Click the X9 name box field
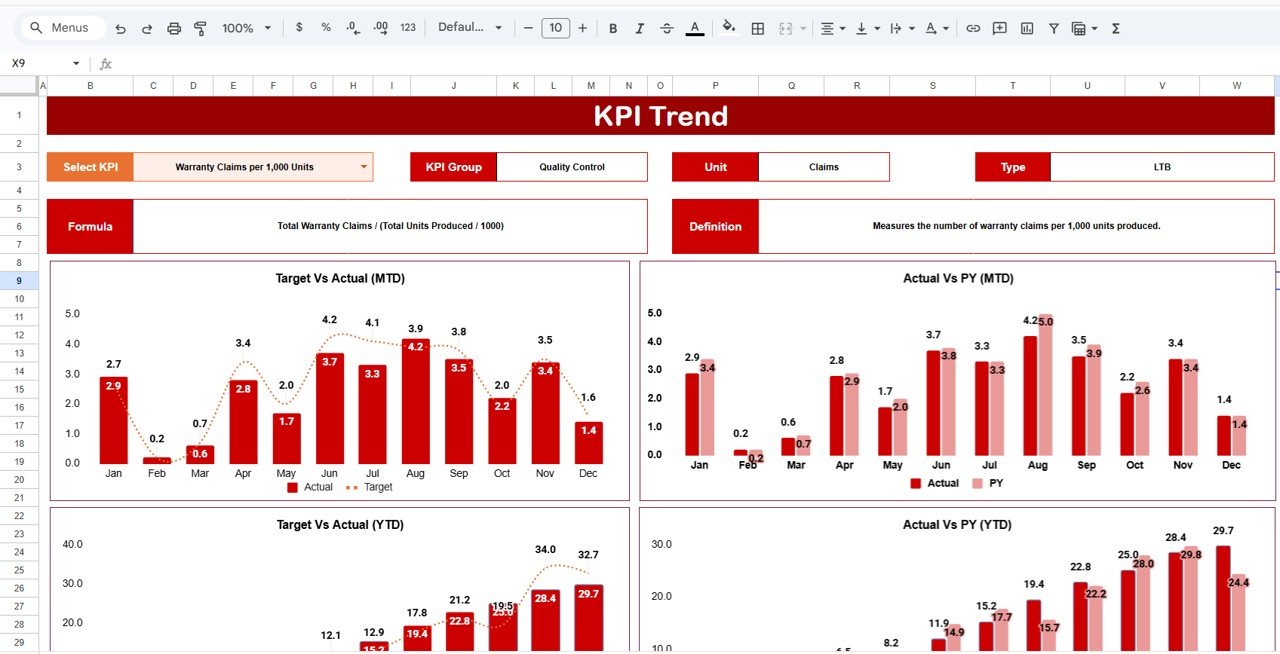 click(x=40, y=63)
